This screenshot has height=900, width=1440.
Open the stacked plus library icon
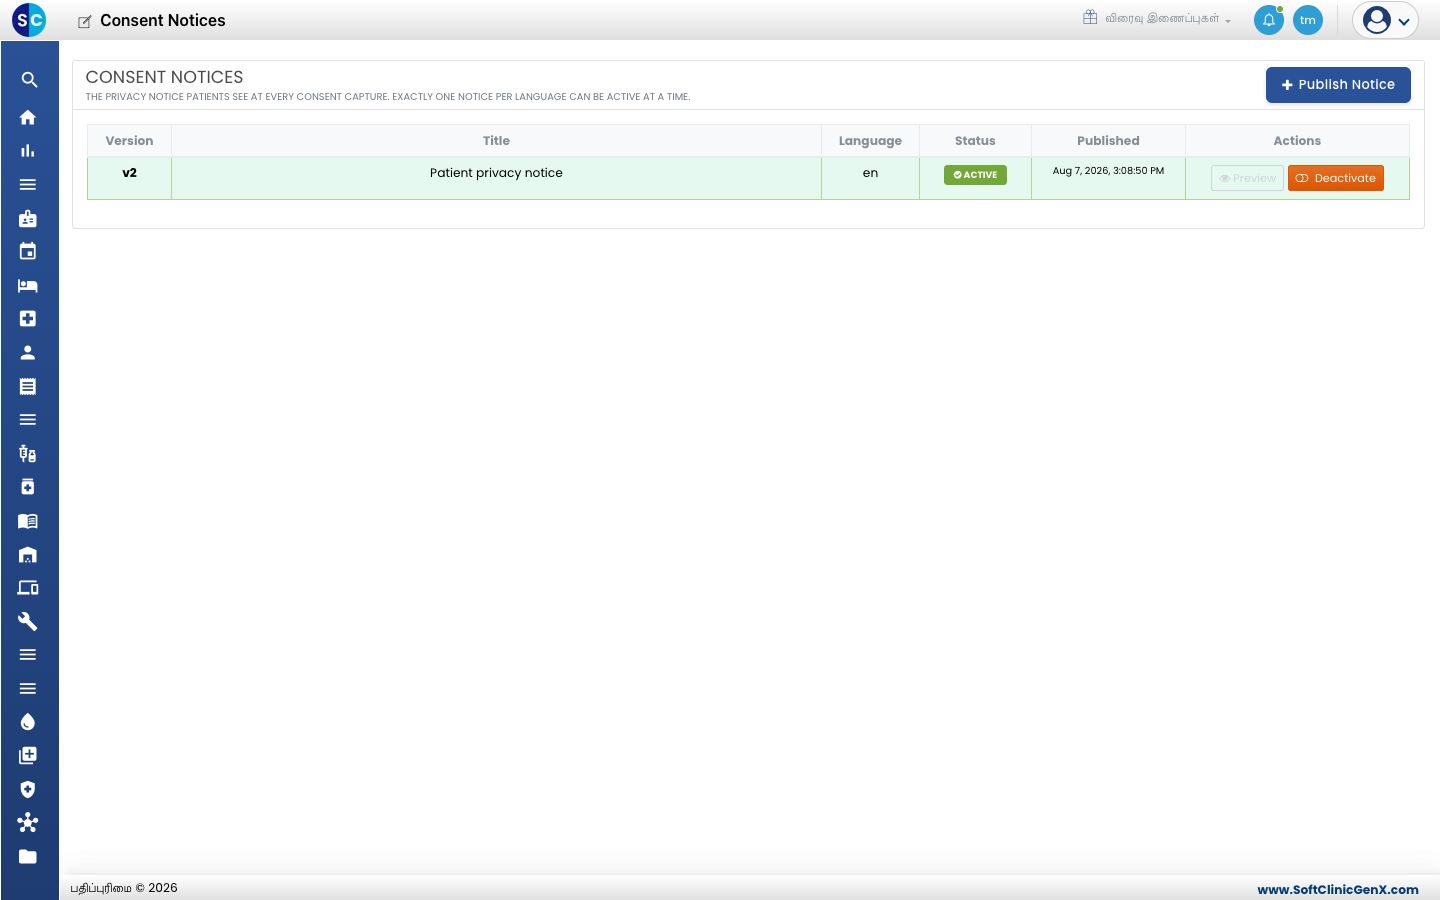click(28, 756)
